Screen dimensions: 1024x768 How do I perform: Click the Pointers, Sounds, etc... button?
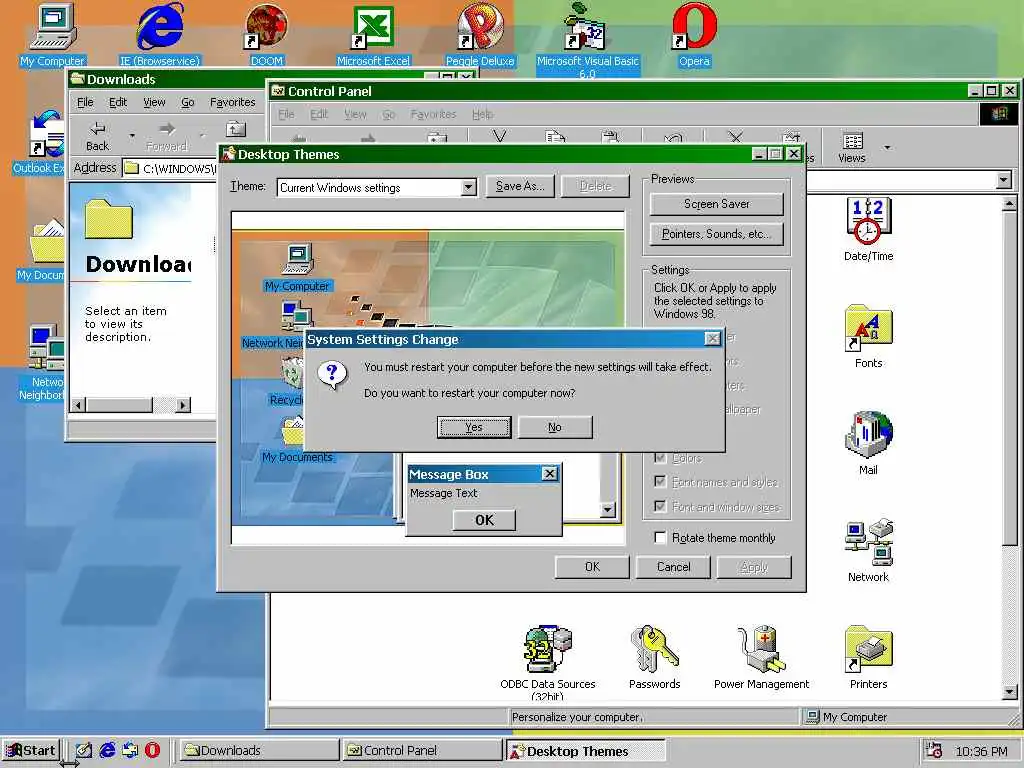tap(716, 234)
